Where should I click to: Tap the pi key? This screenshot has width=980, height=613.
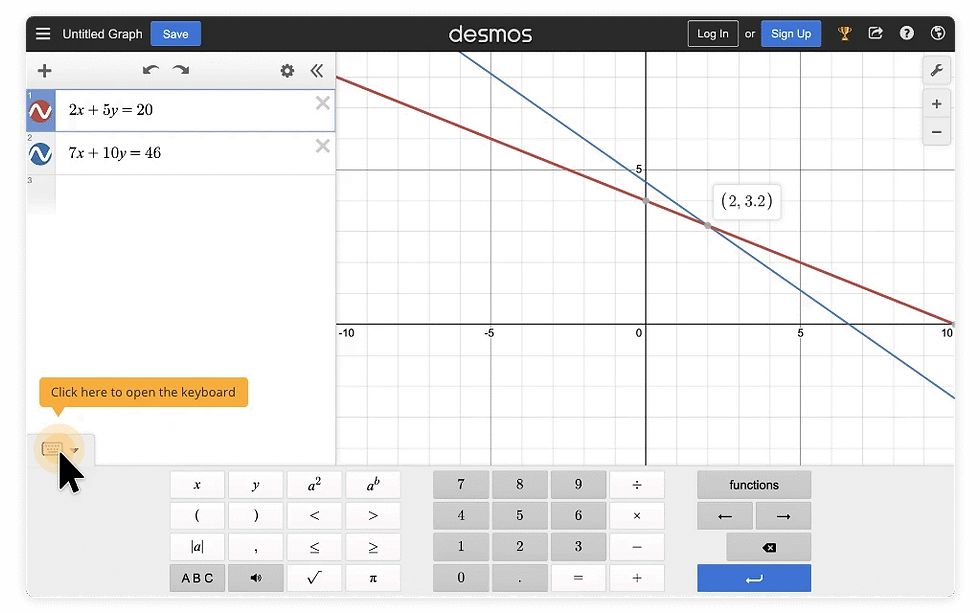click(x=373, y=578)
